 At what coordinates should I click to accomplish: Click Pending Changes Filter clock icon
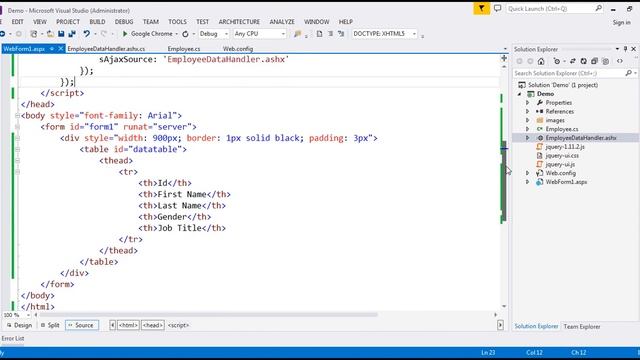[x=557, y=61]
